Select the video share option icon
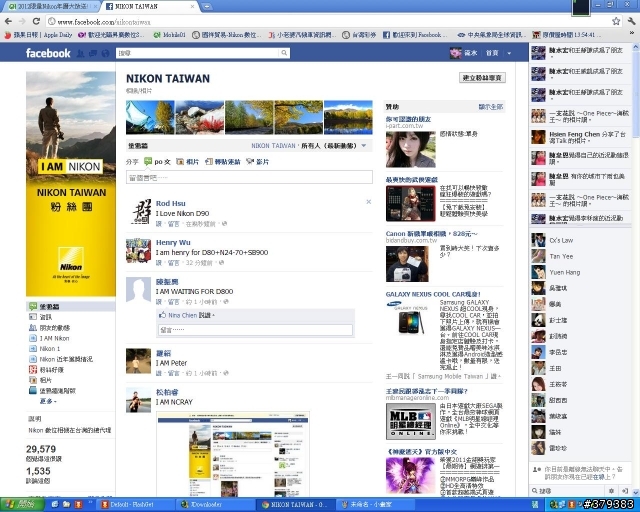Image resolution: width=640 pixels, height=512 pixels. click(x=250, y=162)
